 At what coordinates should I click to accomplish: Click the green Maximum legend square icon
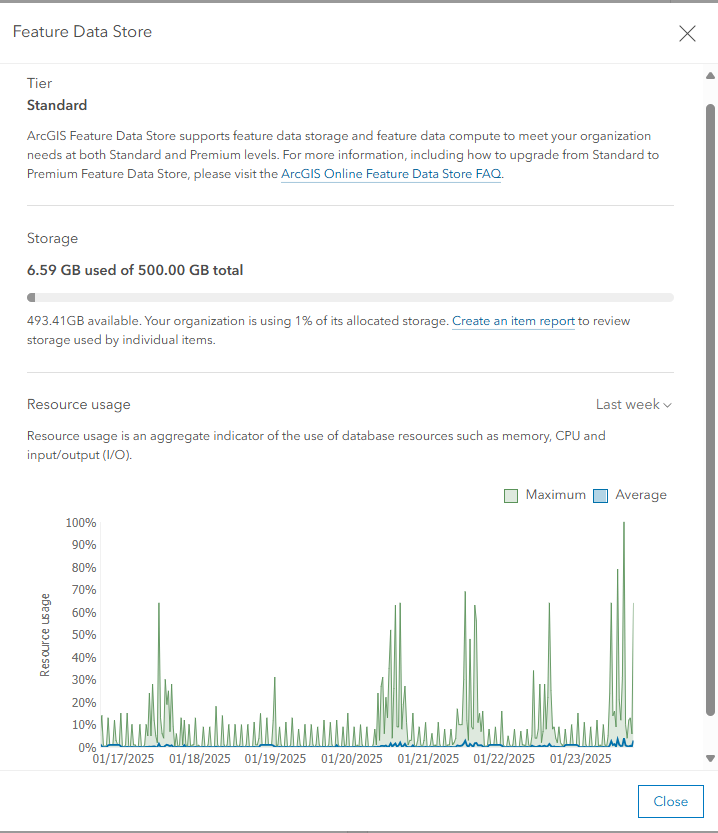pos(510,494)
